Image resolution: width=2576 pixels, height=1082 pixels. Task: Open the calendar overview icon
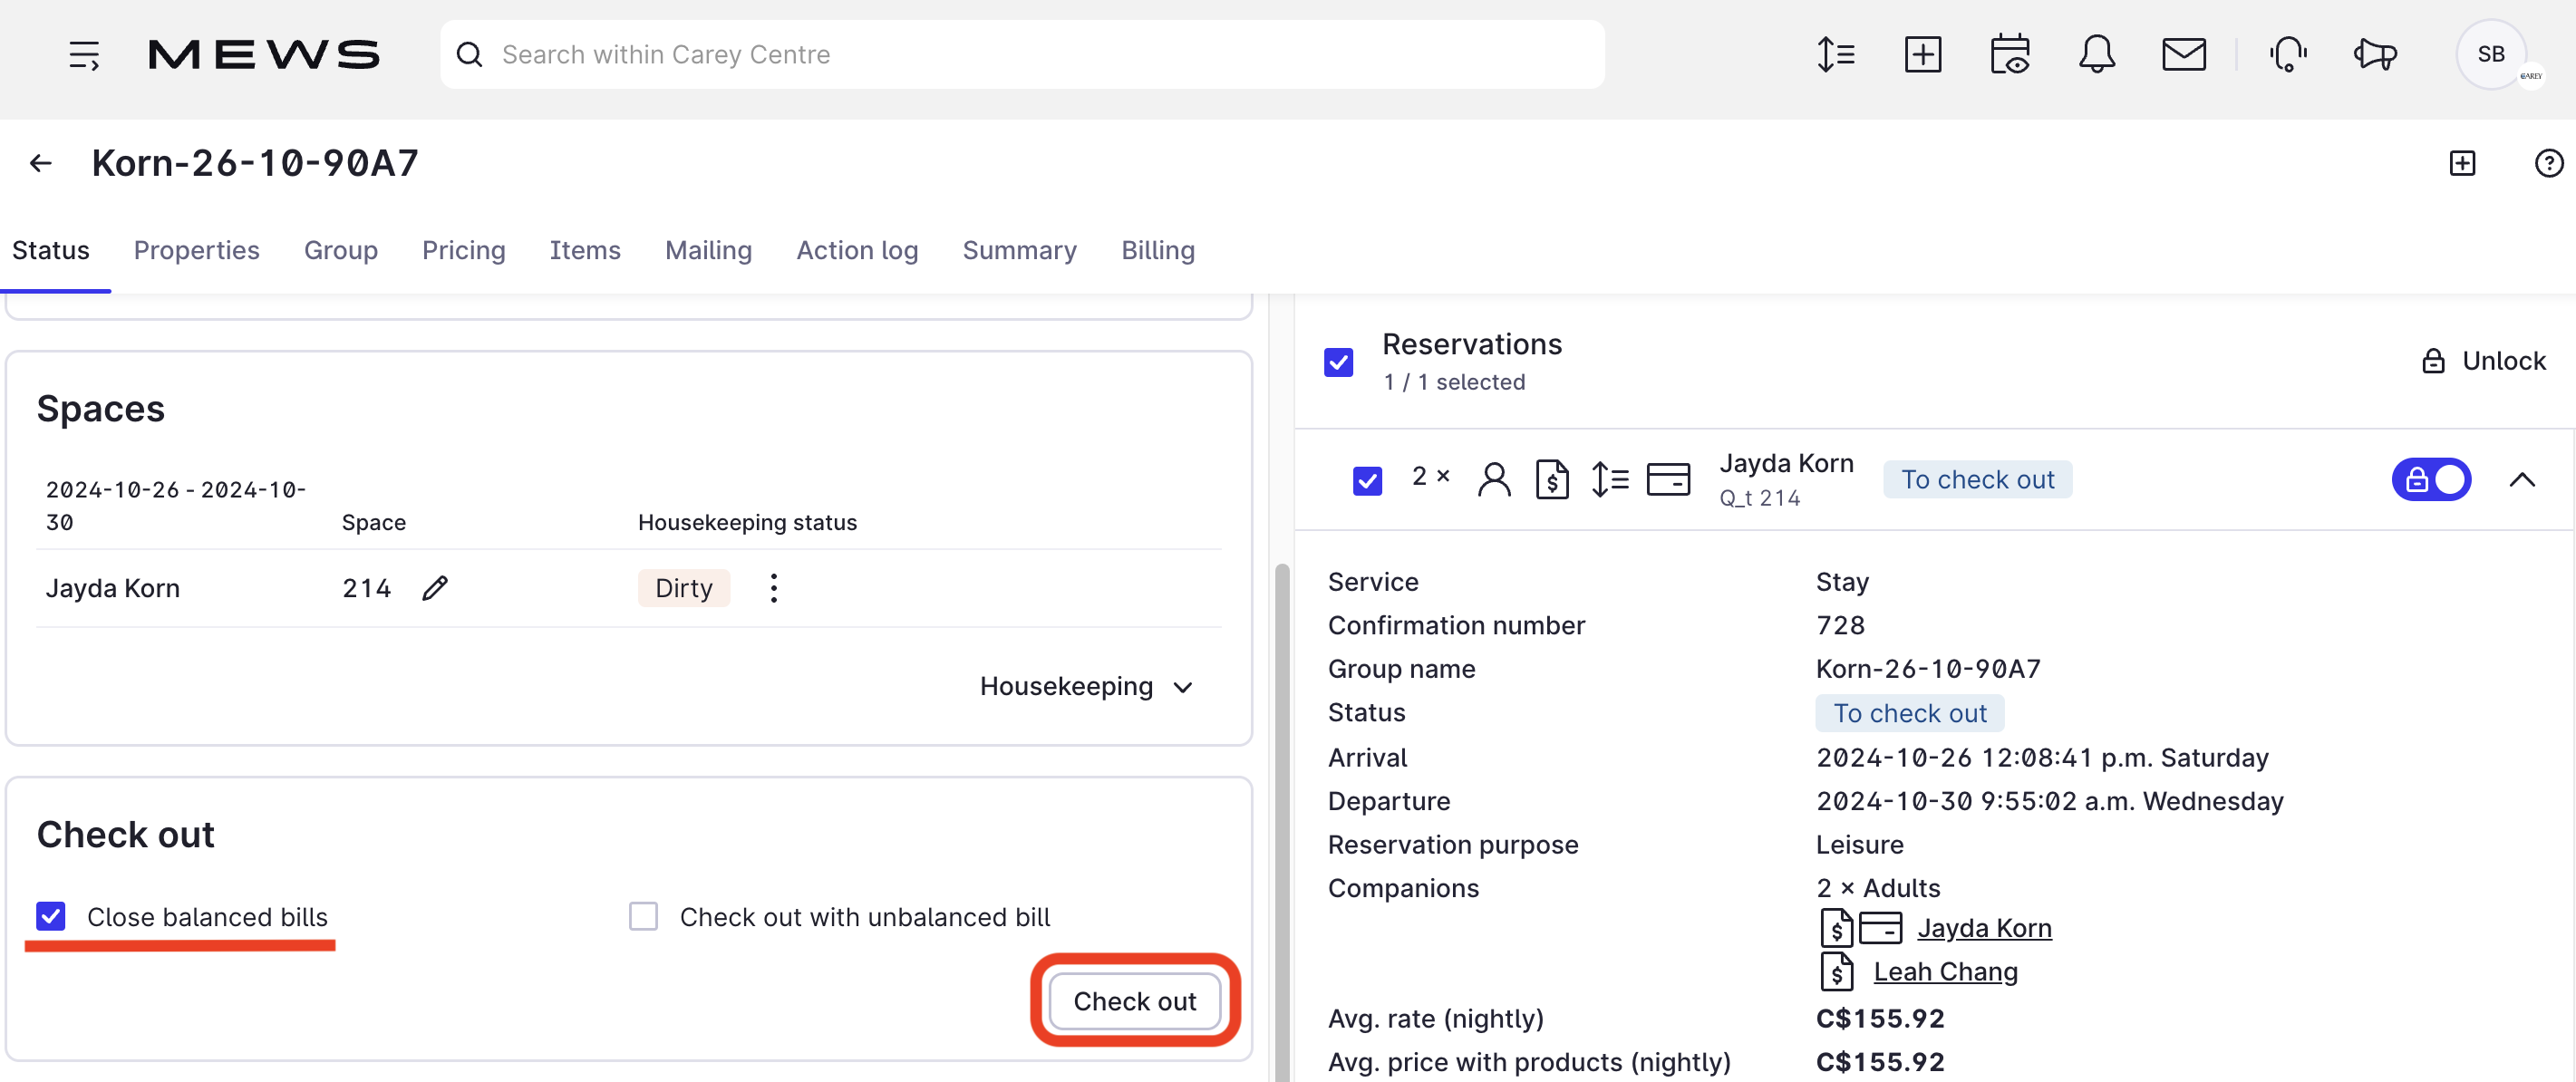pyautogui.click(x=2009, y=55)
